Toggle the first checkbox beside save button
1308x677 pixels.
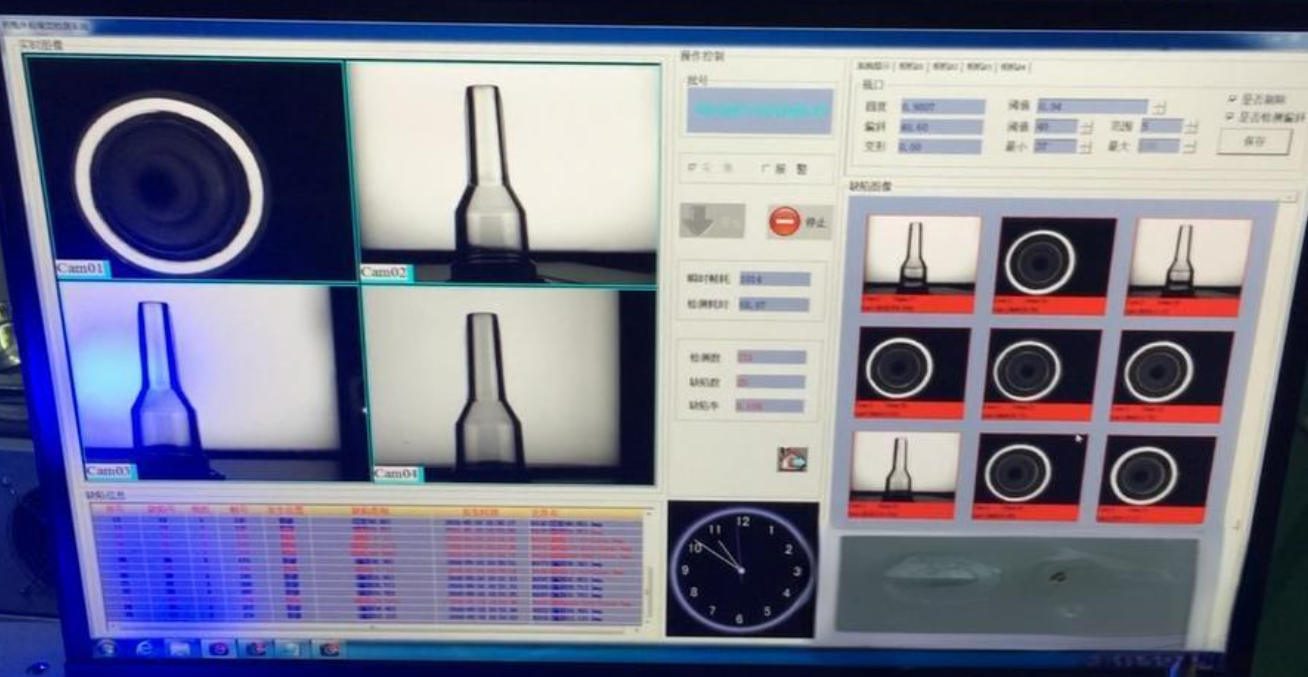click(1232, 99)
